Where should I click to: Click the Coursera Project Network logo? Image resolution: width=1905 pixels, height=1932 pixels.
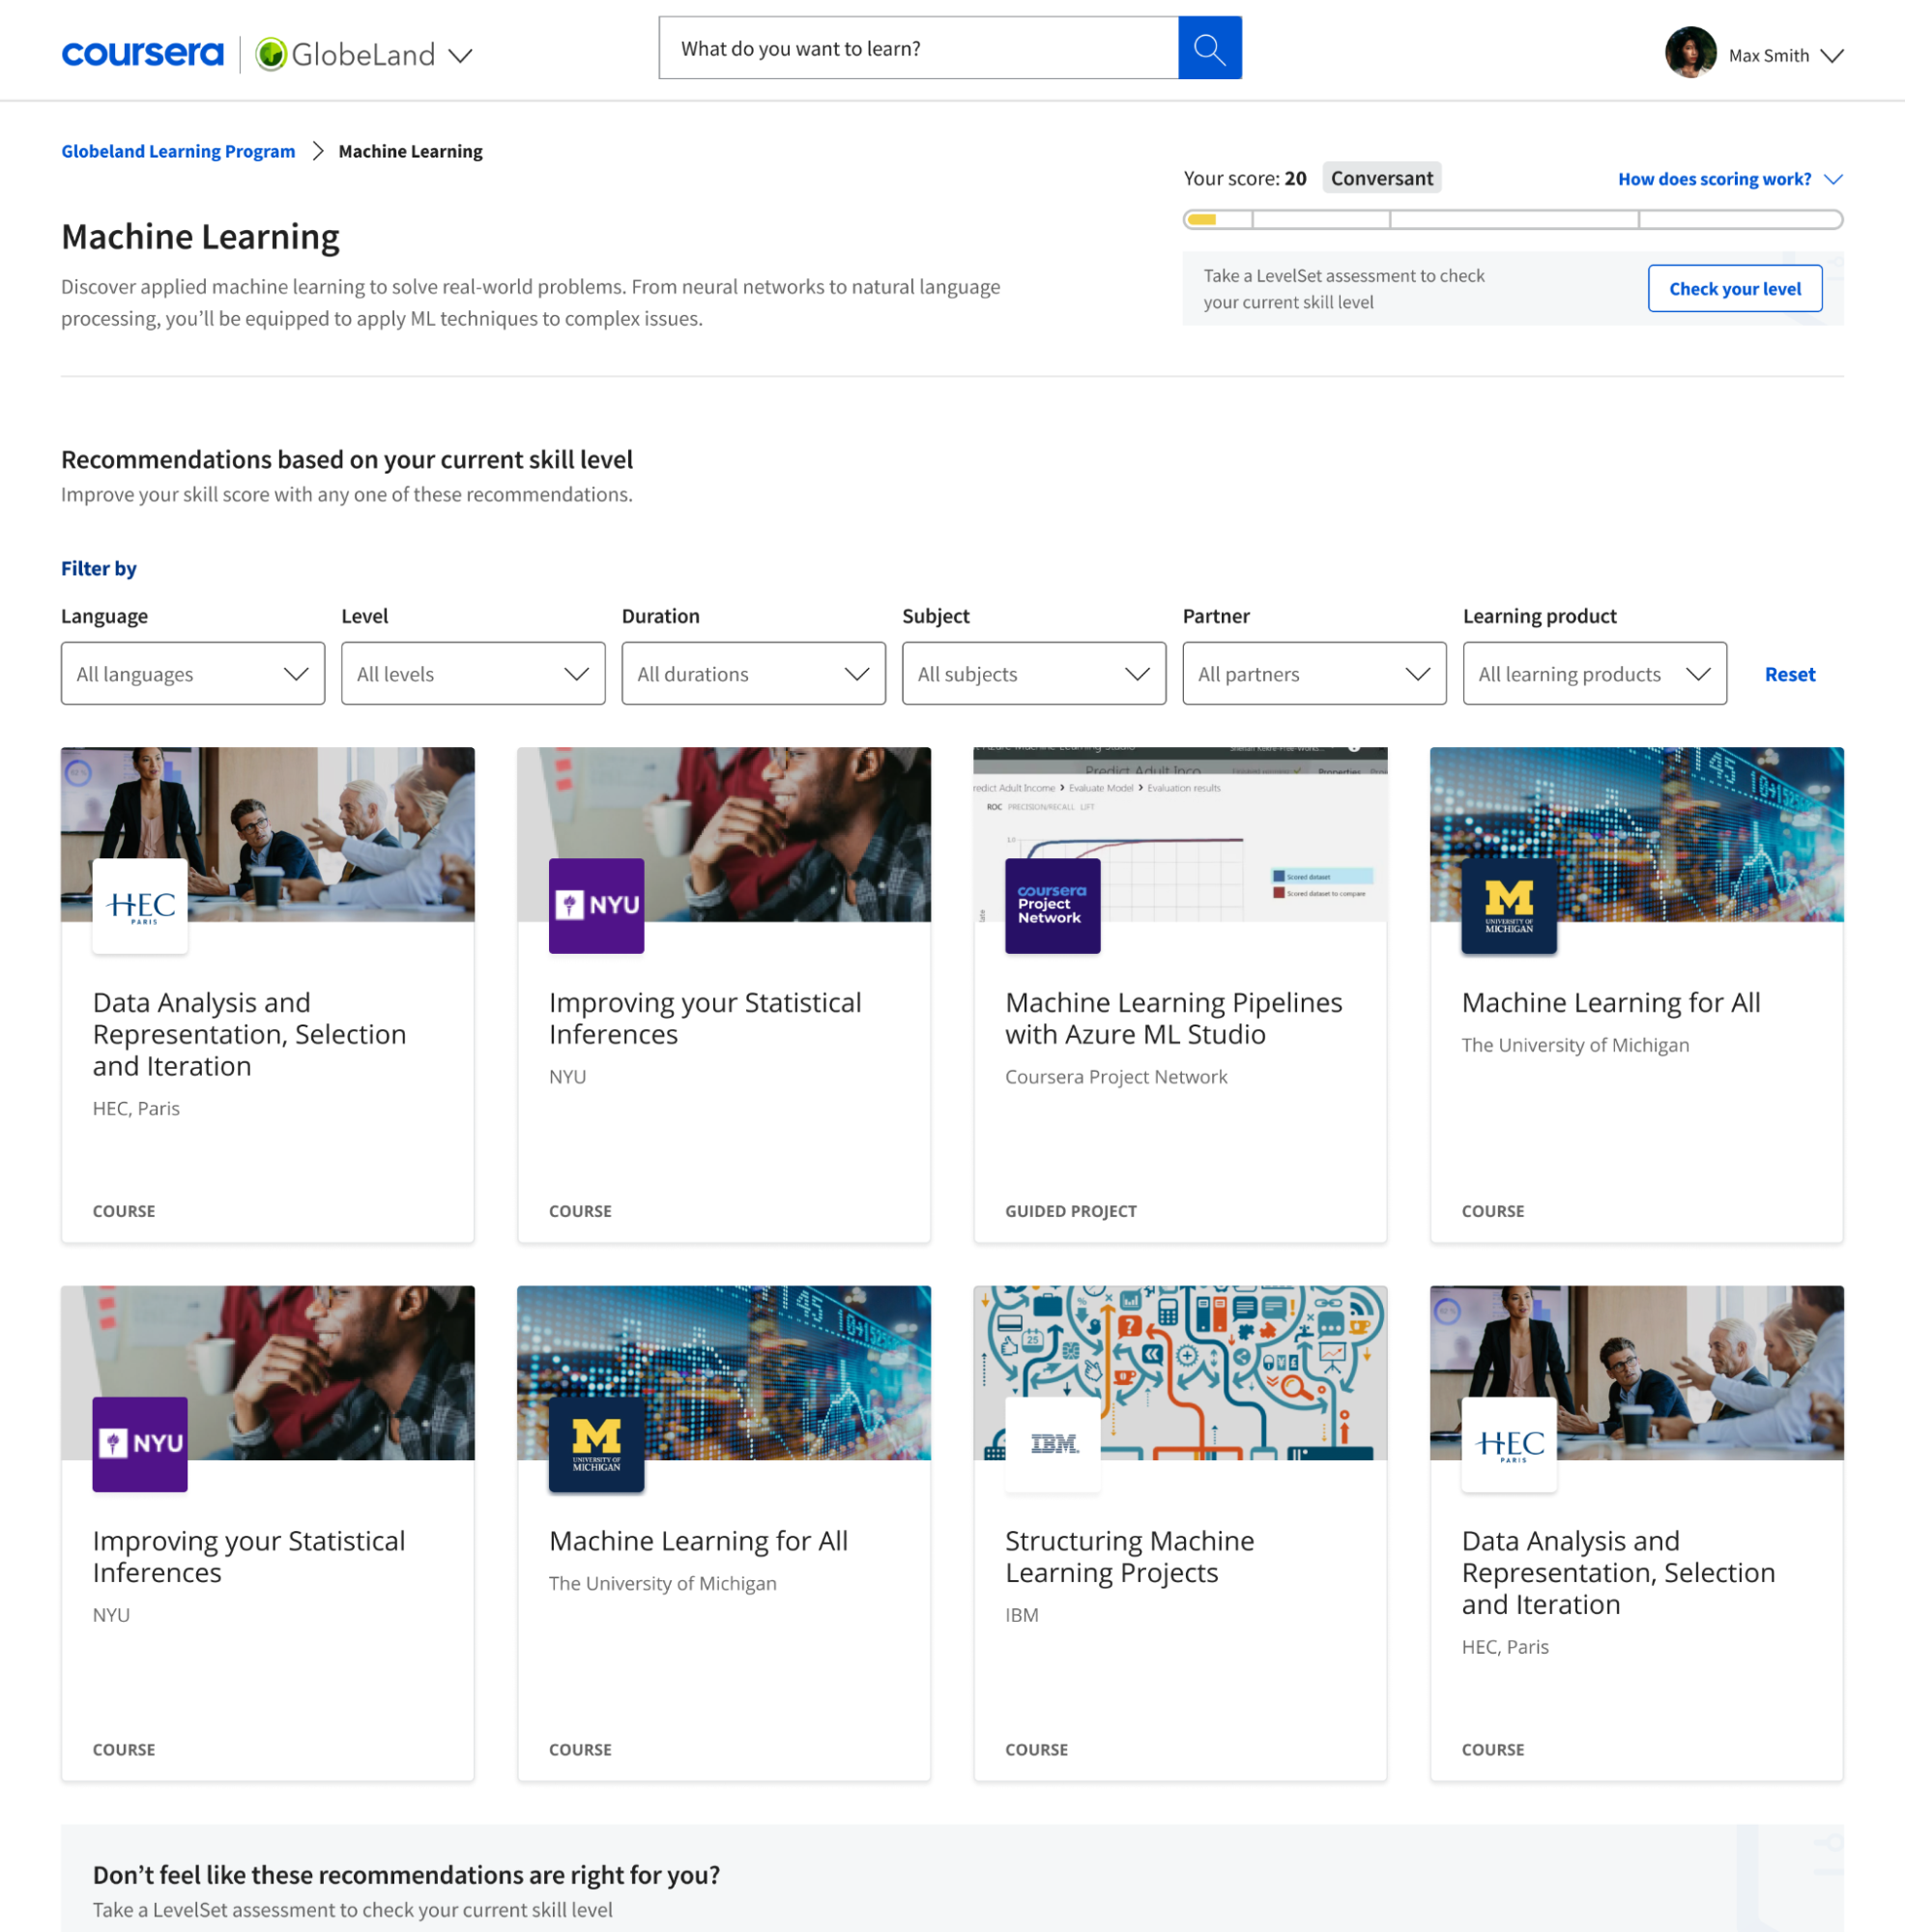coord(1052,905)
